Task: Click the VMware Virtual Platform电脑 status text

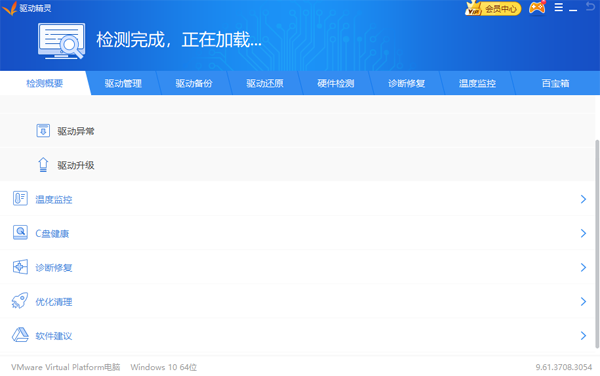Action: [x=65, y=367]
